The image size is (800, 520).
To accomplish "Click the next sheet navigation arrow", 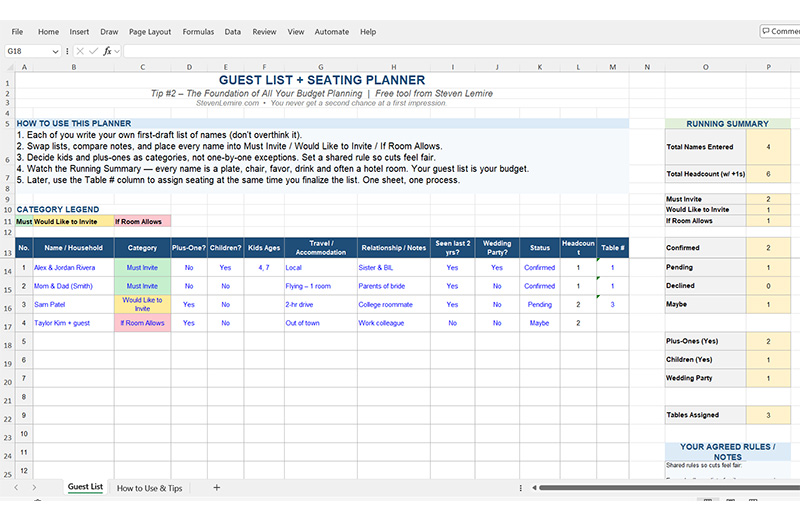I will (34, 488).
